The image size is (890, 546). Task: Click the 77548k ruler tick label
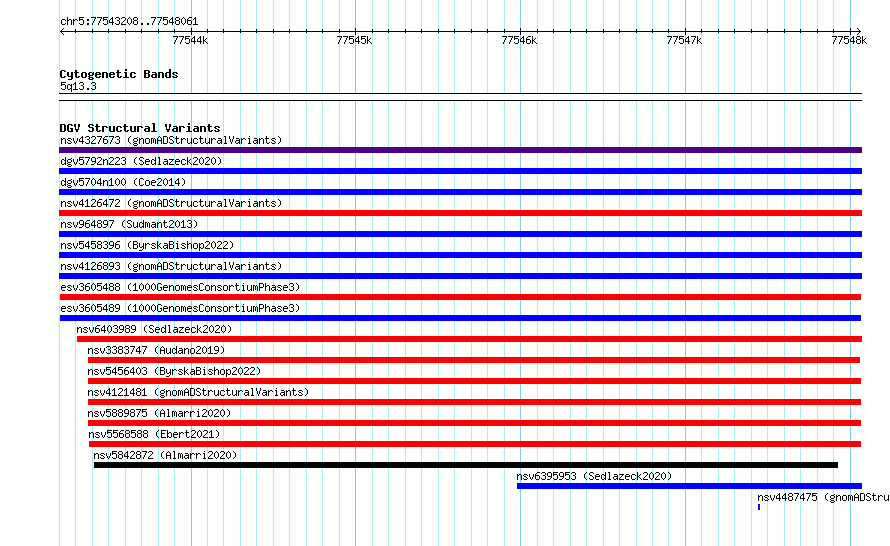(849, 40)
